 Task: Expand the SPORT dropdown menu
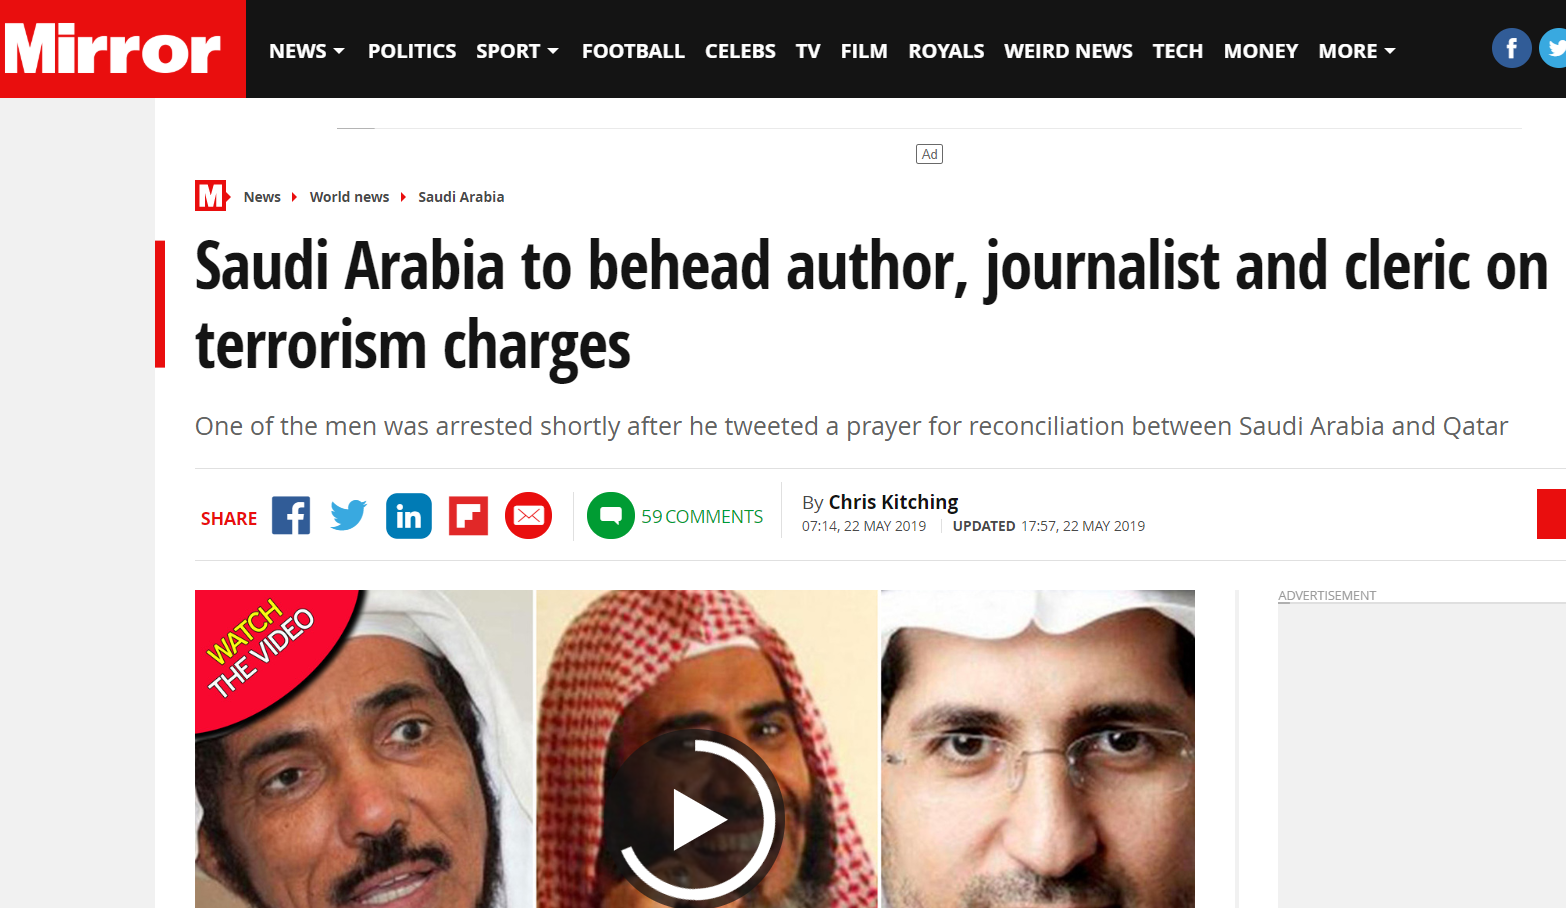tap(517, 51)
